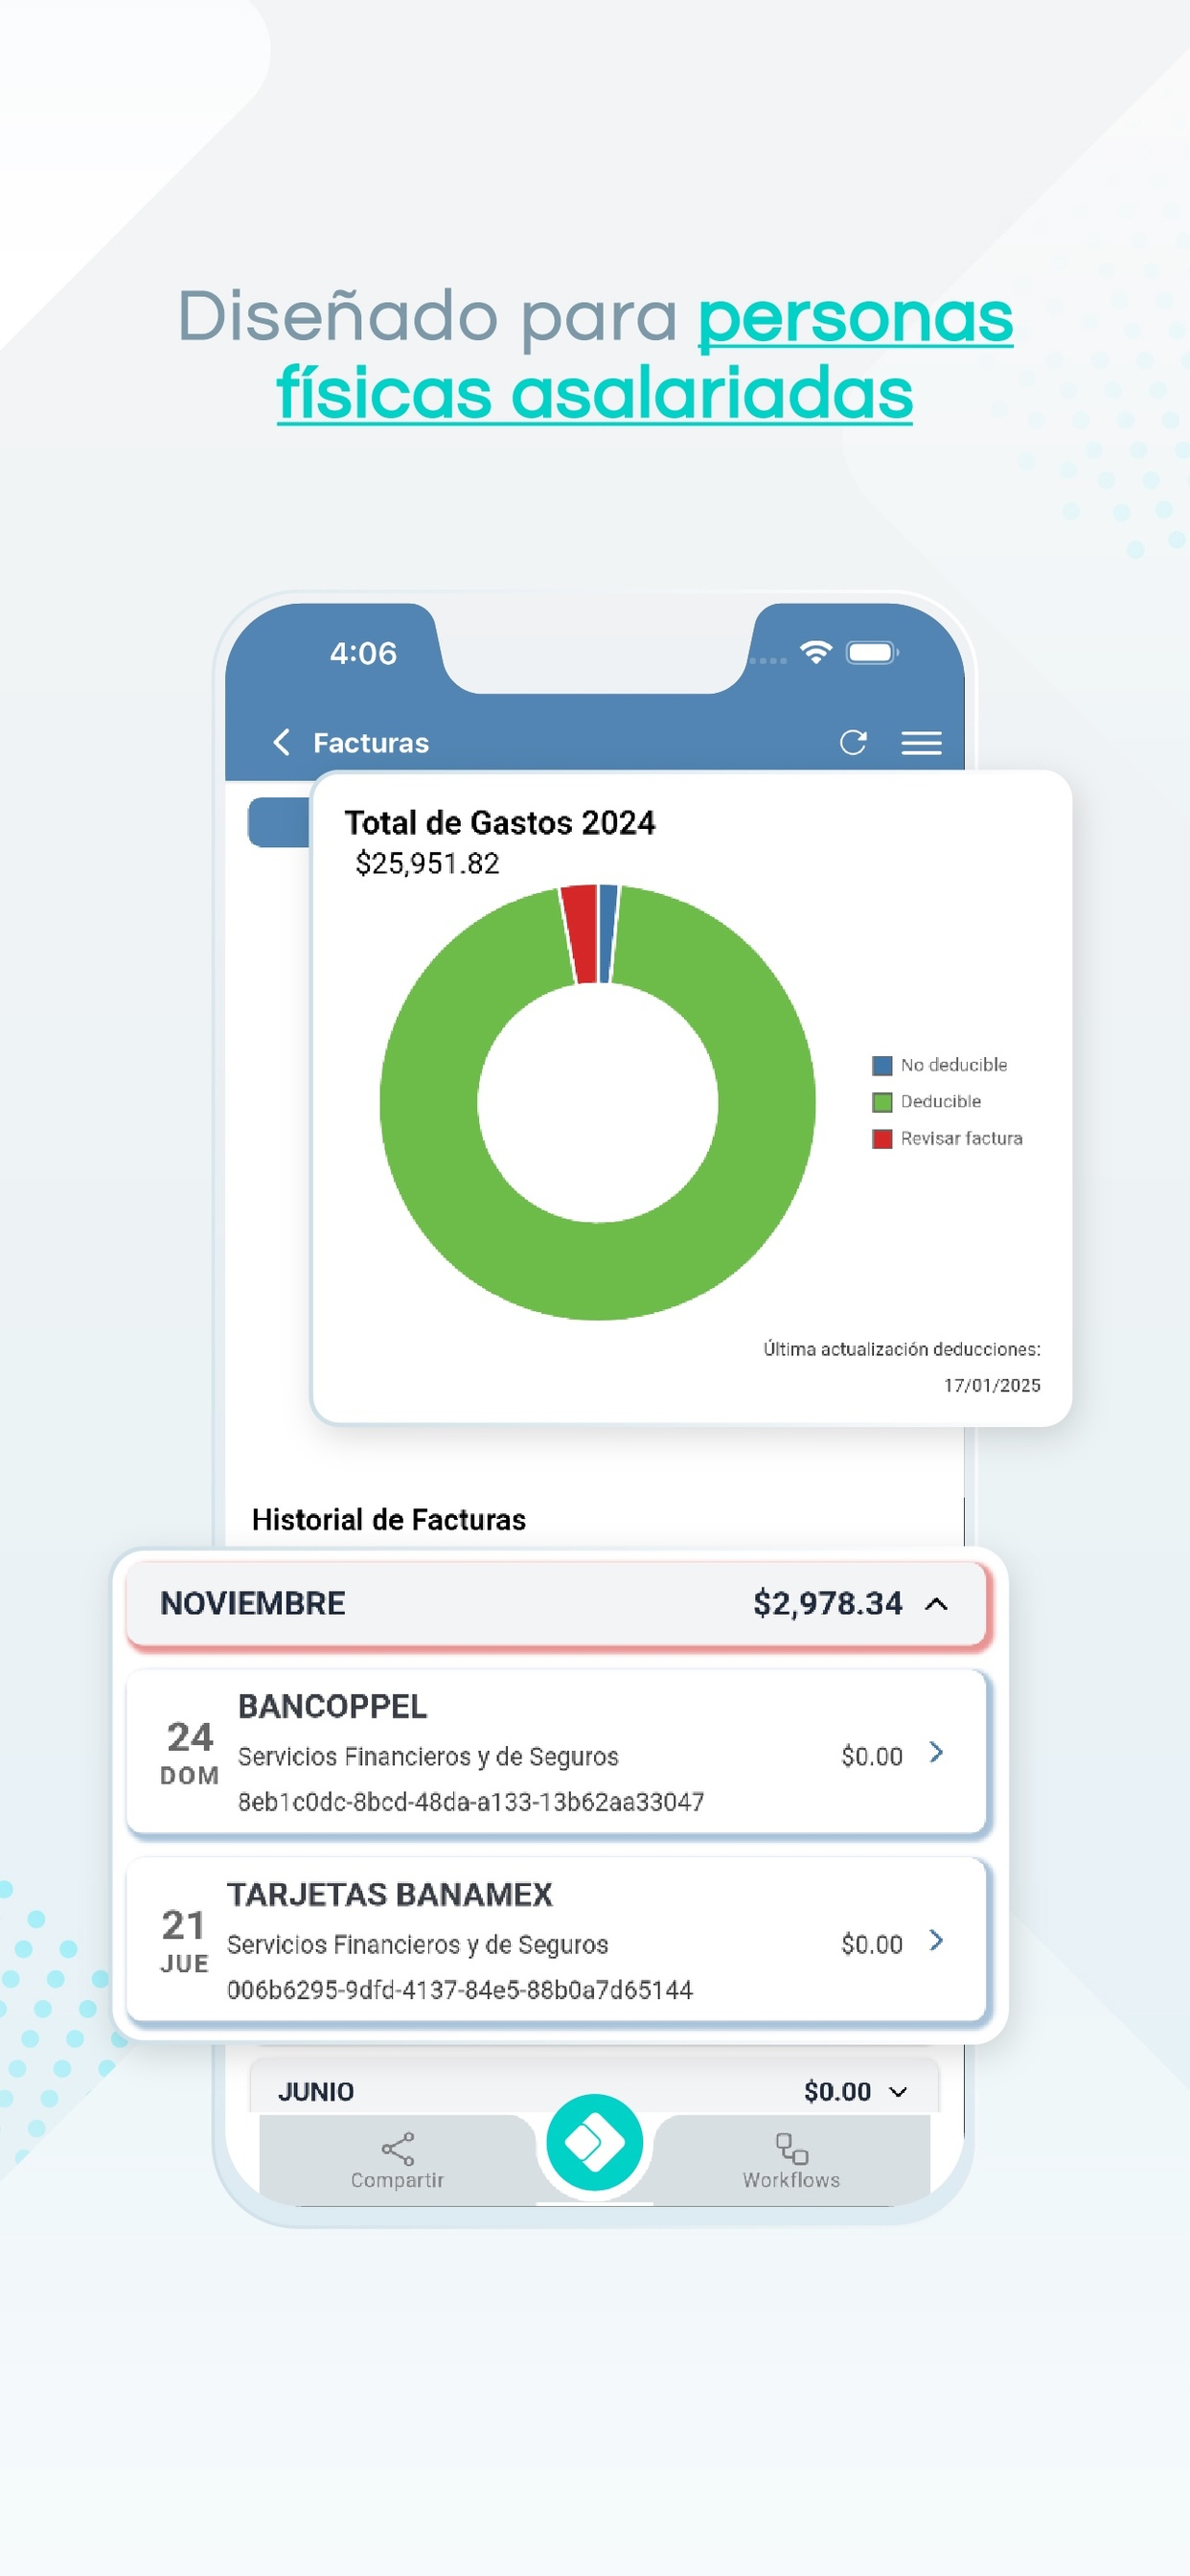
Task: Select the TARJETAS BANAMEX invoice name
Action: click(389, 1894)
